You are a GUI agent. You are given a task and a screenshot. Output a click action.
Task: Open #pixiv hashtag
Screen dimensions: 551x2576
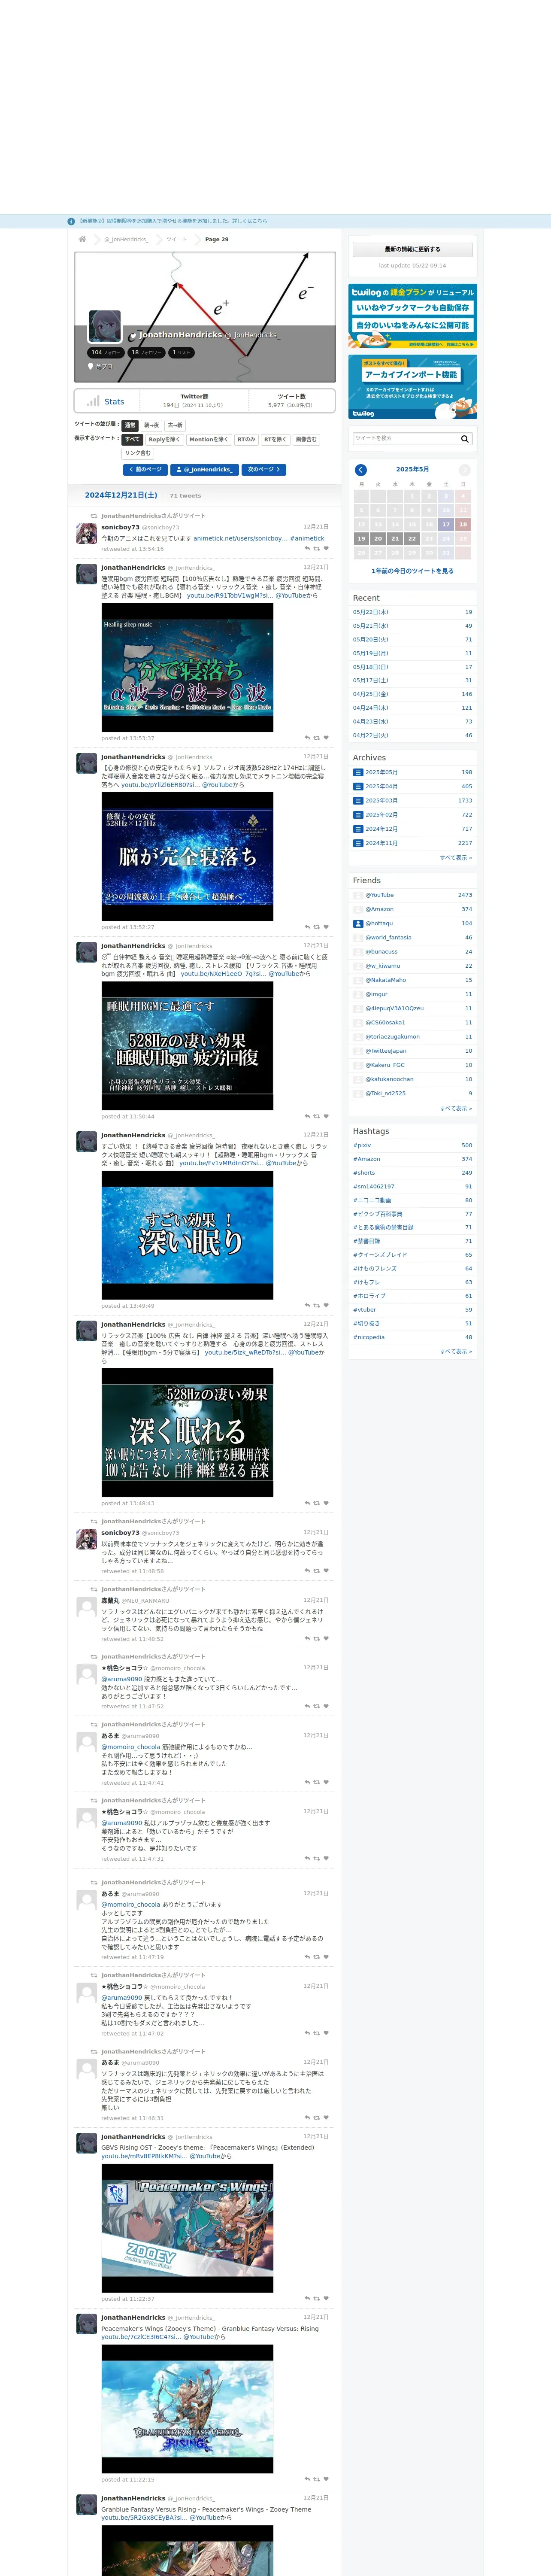[x=362, y=1146]
